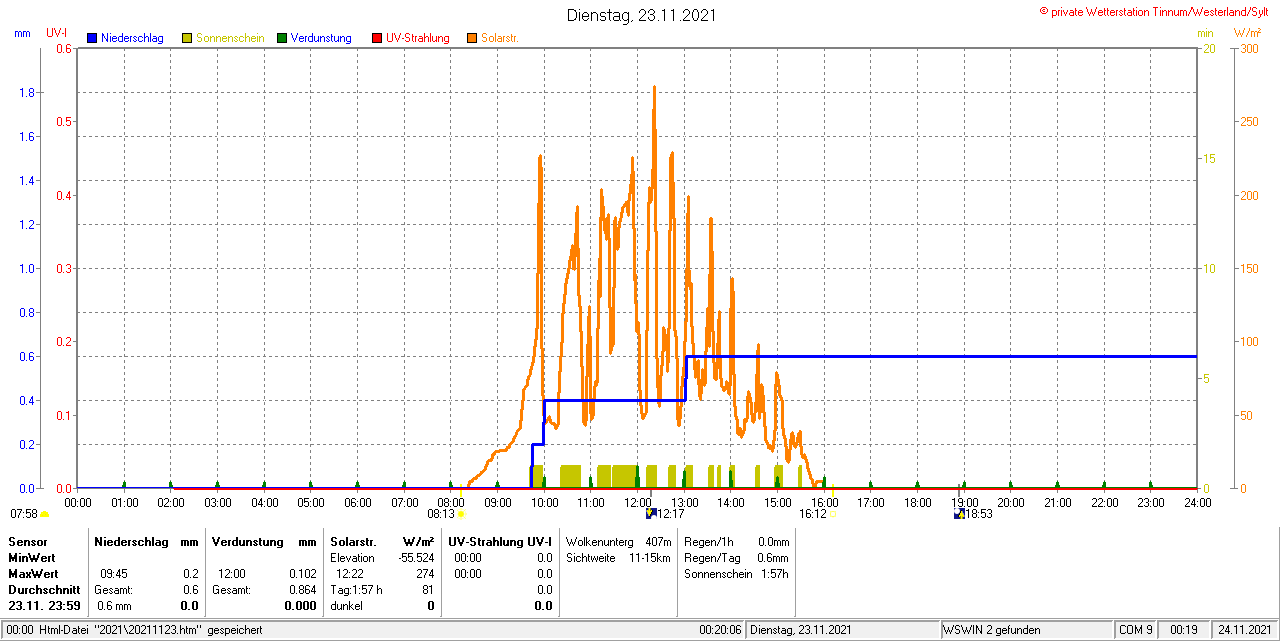Click the 09:45 rainfall max time

(x=113, y=574)
